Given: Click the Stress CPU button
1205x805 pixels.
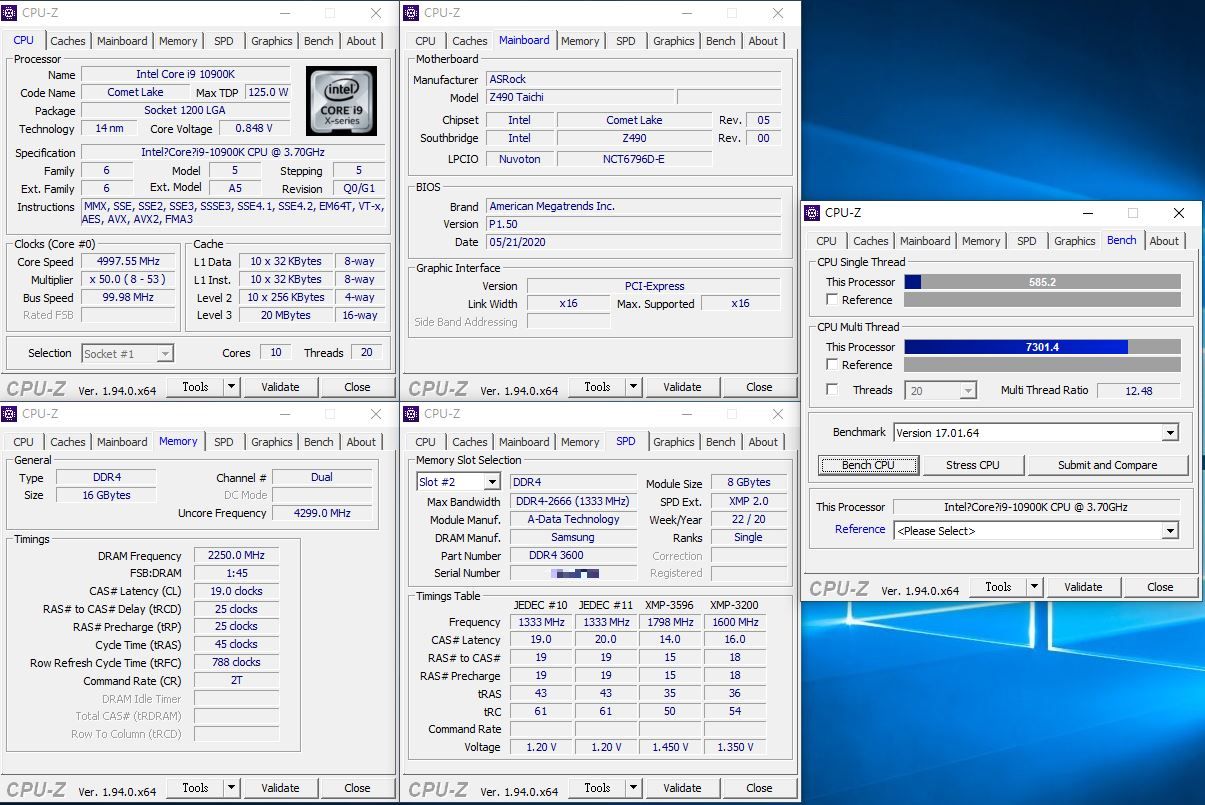Looking at the screenshot, I should pyautogui.click(x=973, y=465).
